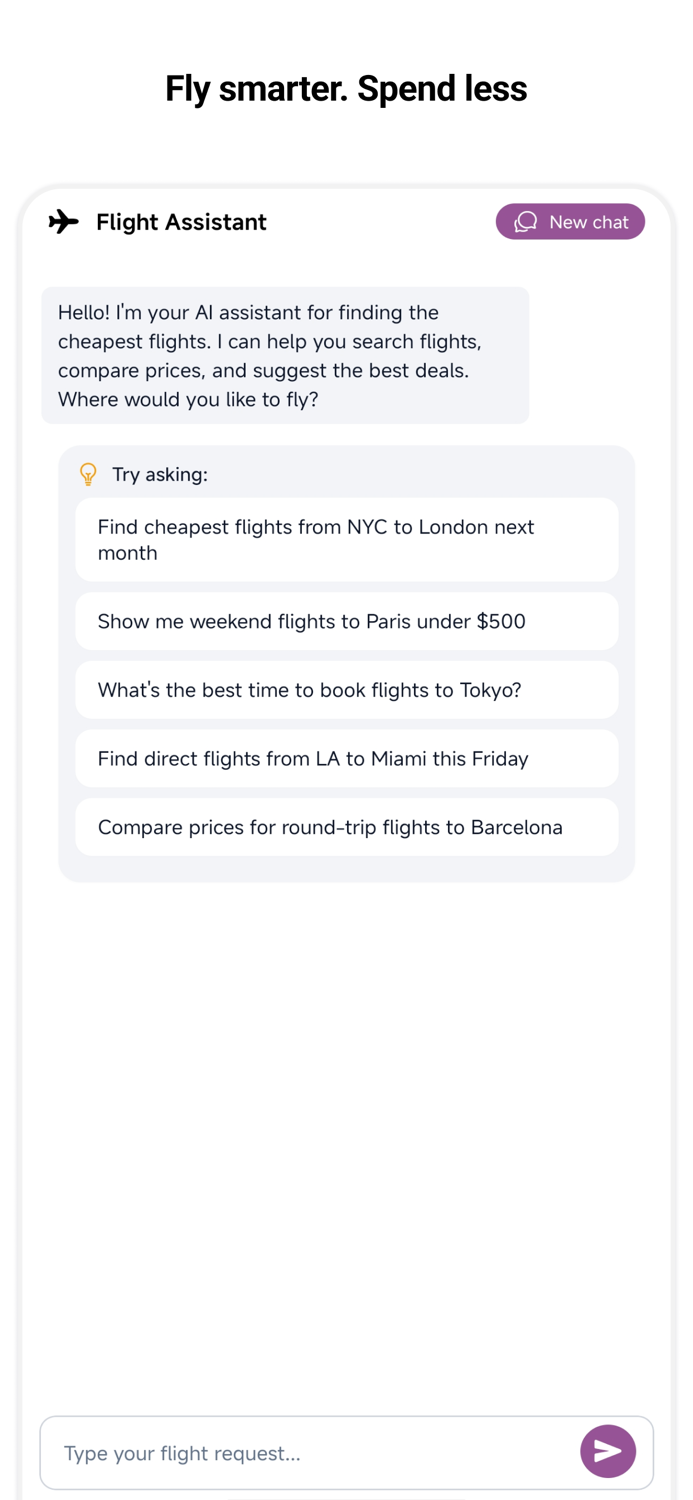This screenshot has height=1500, width=693.
Task: Hit the send icon in the message bar
Action: [x=608, y=1451]
